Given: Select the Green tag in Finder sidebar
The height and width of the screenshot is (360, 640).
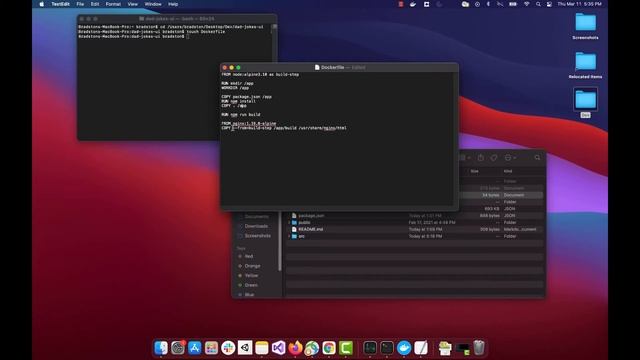Looking at the screenshot, I should pyautogui.click(x=251, y=285).
